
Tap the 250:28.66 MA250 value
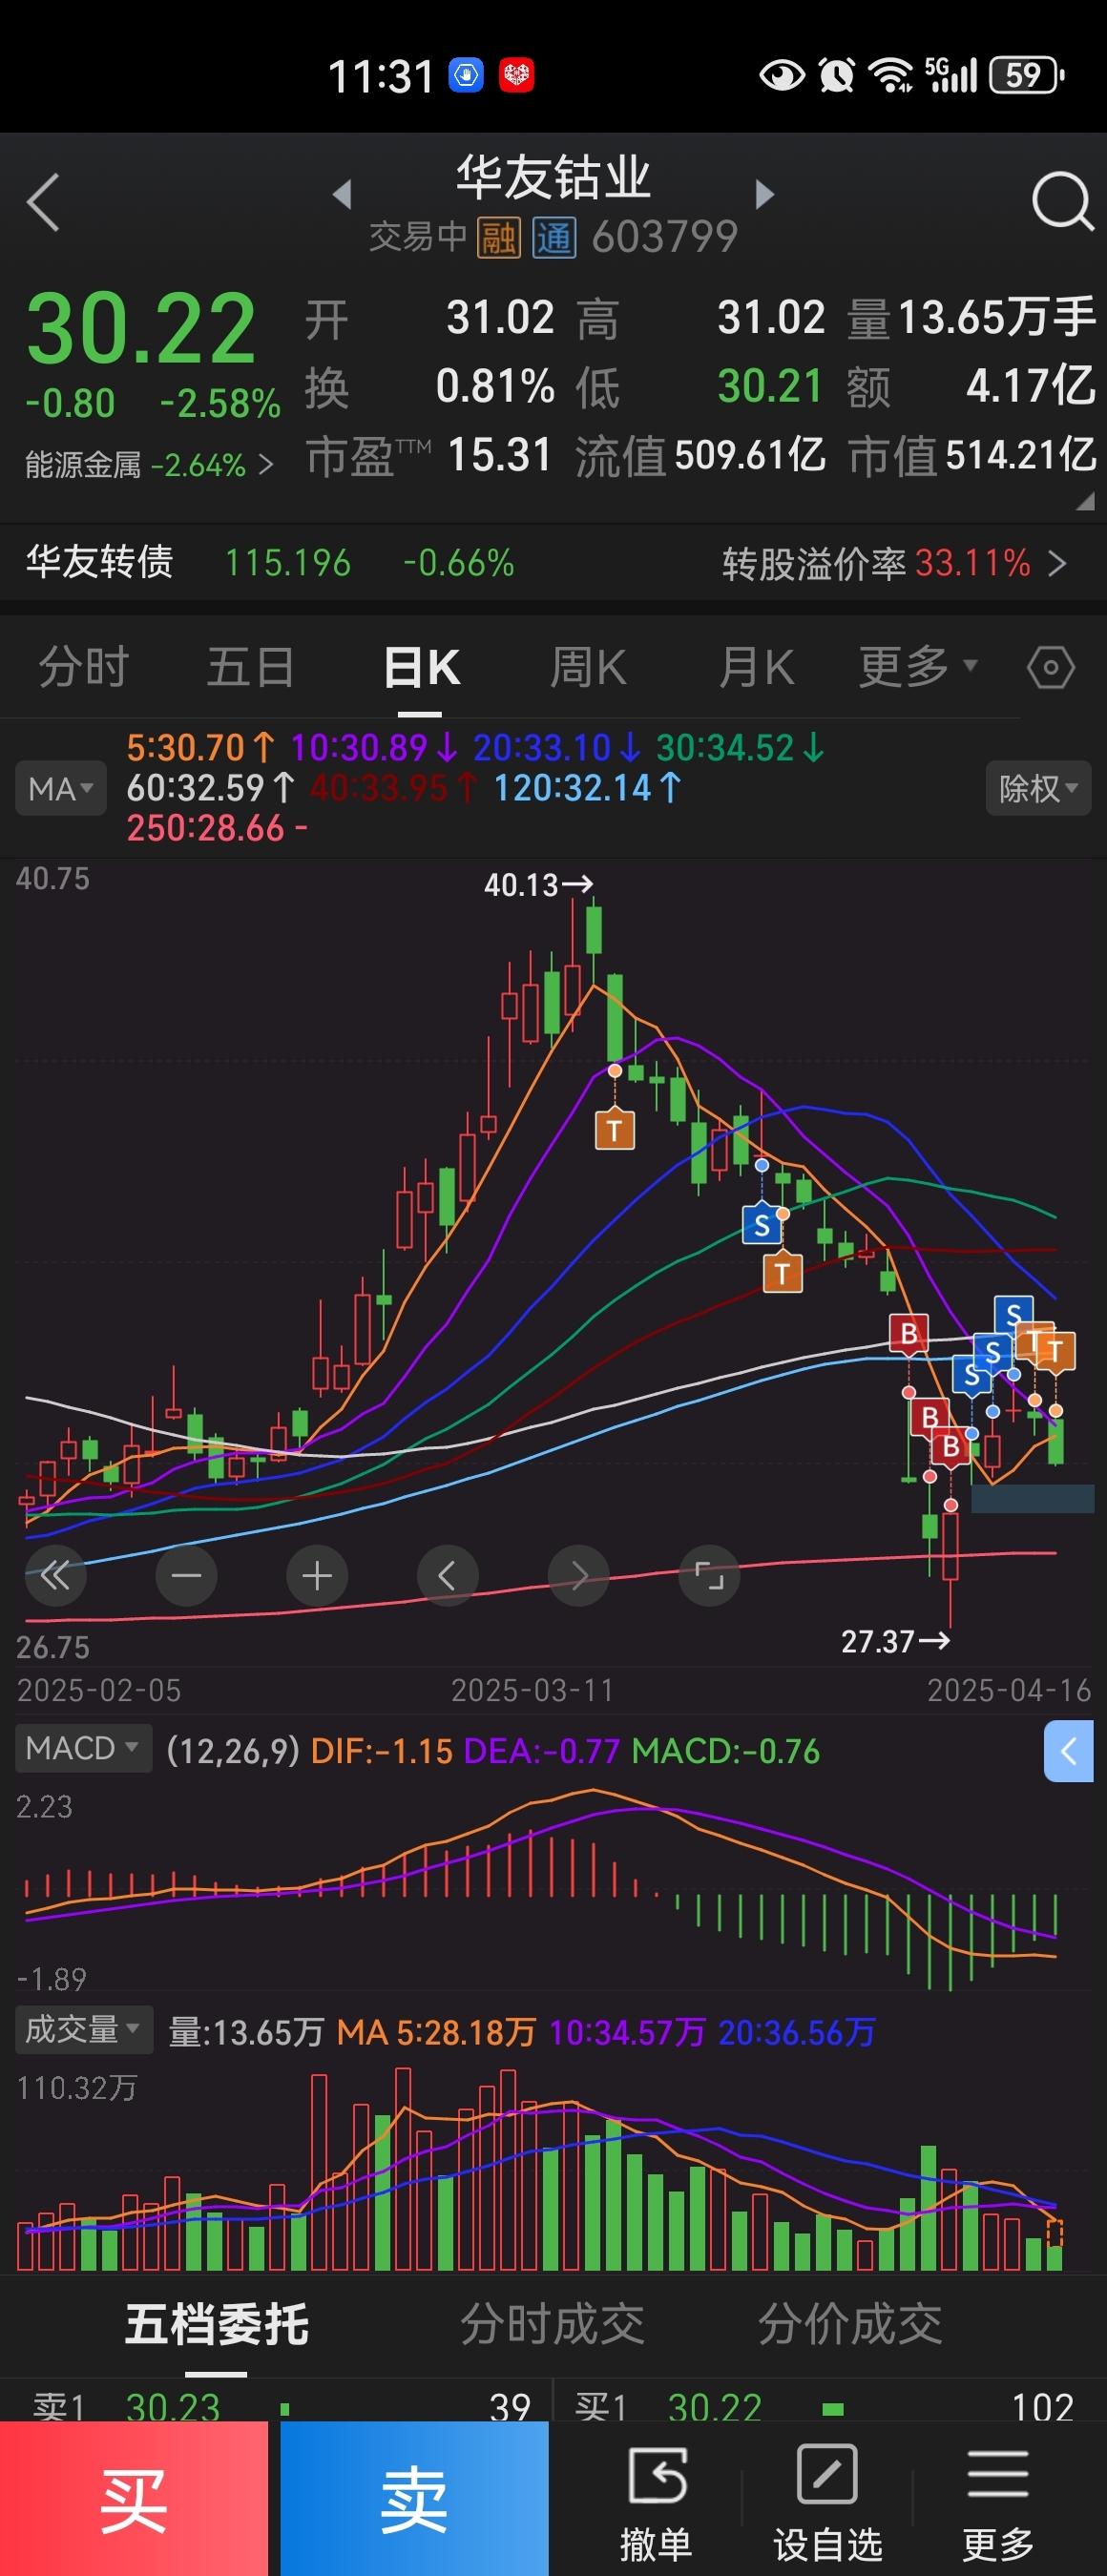point(217,828)
